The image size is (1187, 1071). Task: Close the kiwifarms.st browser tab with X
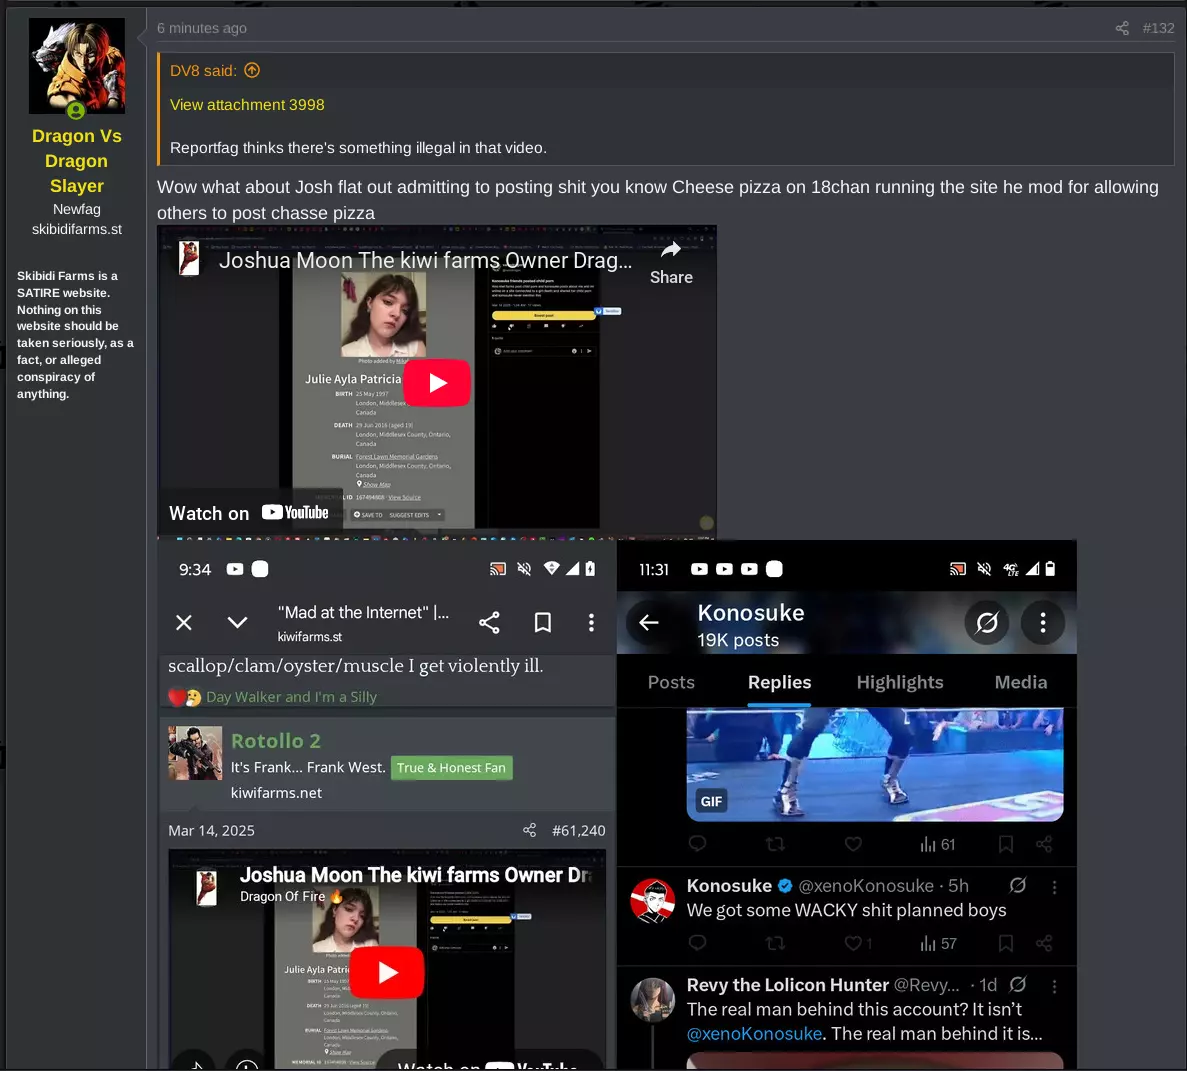tap(184, 622)
